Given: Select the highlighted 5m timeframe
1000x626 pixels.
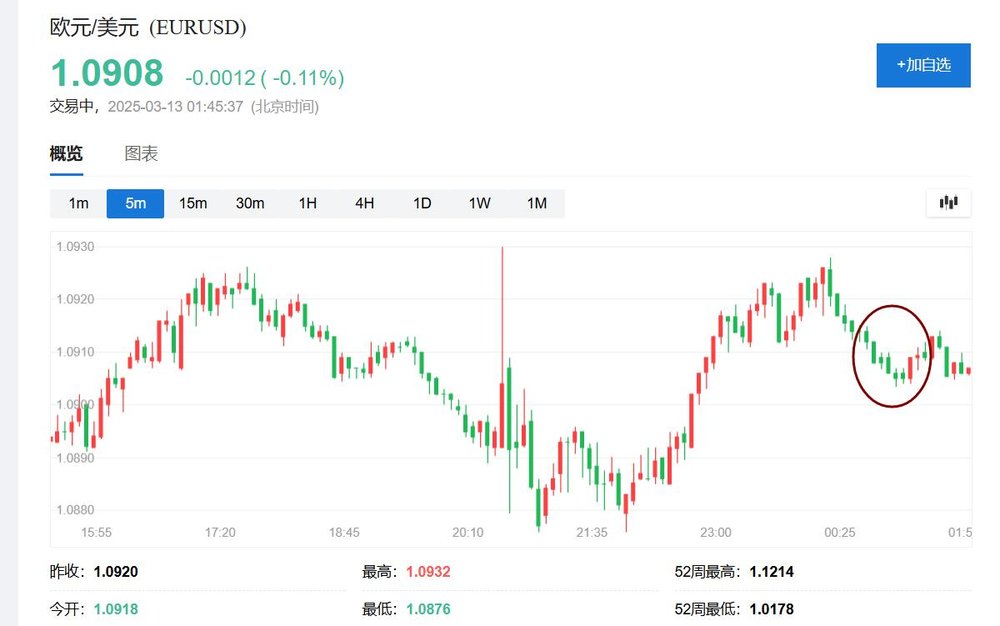Looking at the screenshot, I should pos(136,203).
